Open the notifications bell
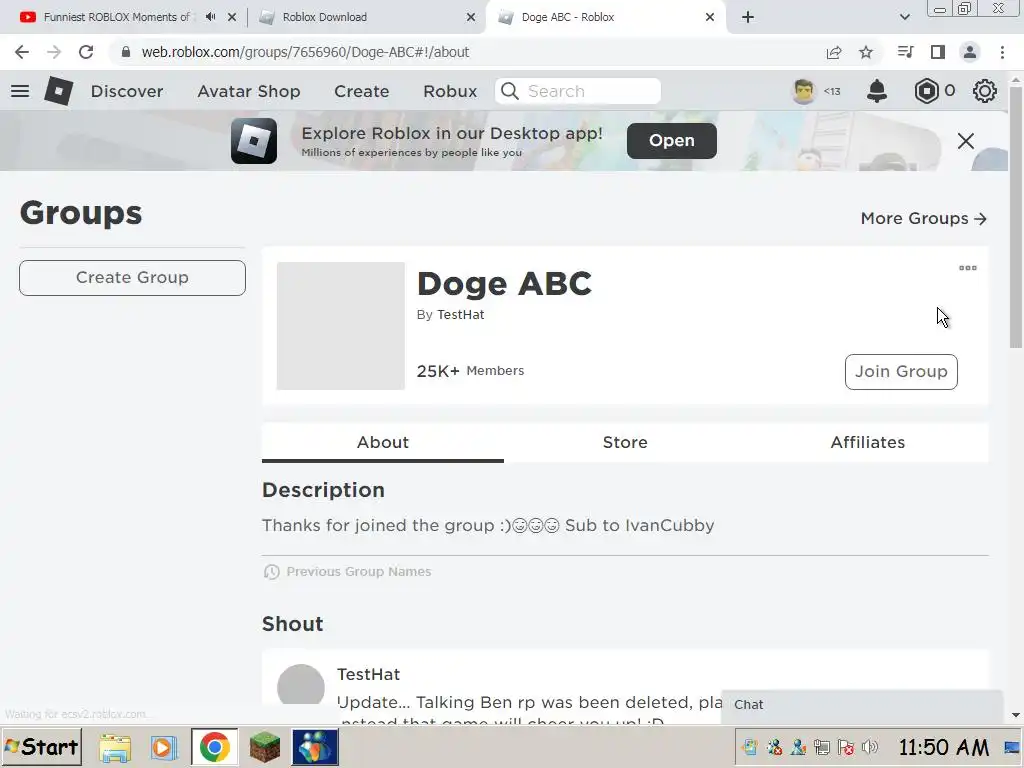 pos(876,91)
